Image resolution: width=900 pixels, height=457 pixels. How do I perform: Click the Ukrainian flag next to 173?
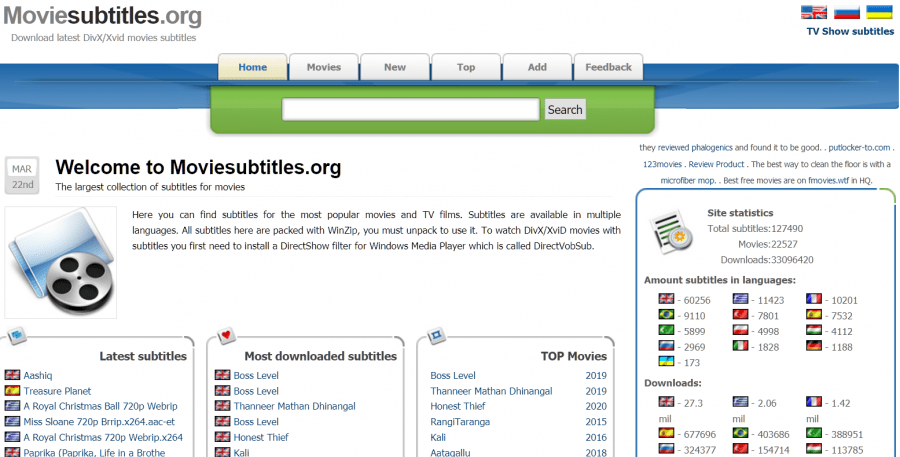coord(666,361)
